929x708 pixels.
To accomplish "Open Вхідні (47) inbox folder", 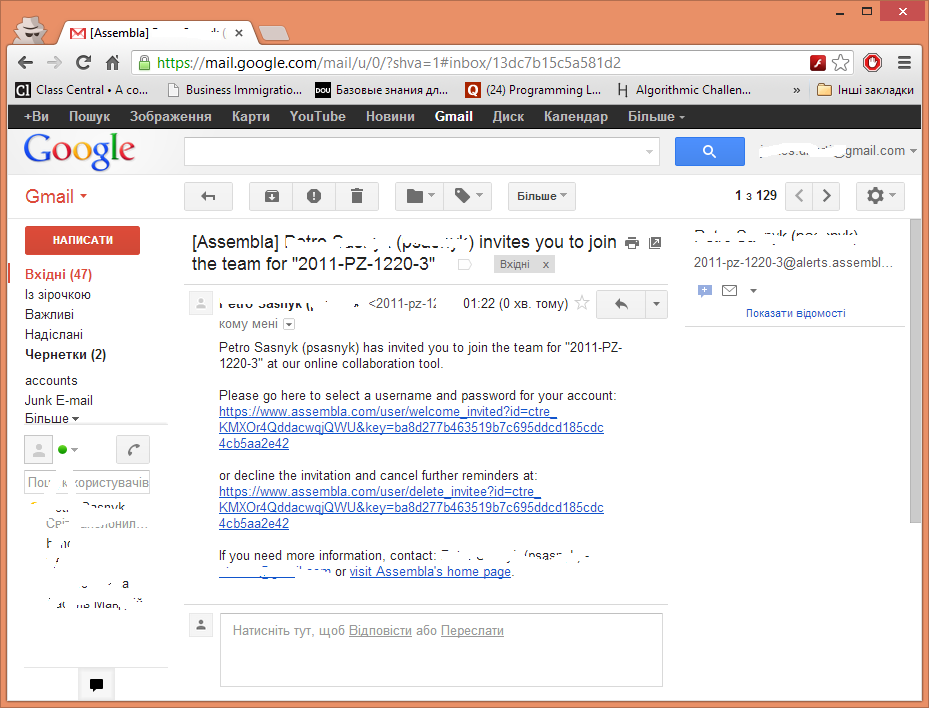I will tap(58, 274).
